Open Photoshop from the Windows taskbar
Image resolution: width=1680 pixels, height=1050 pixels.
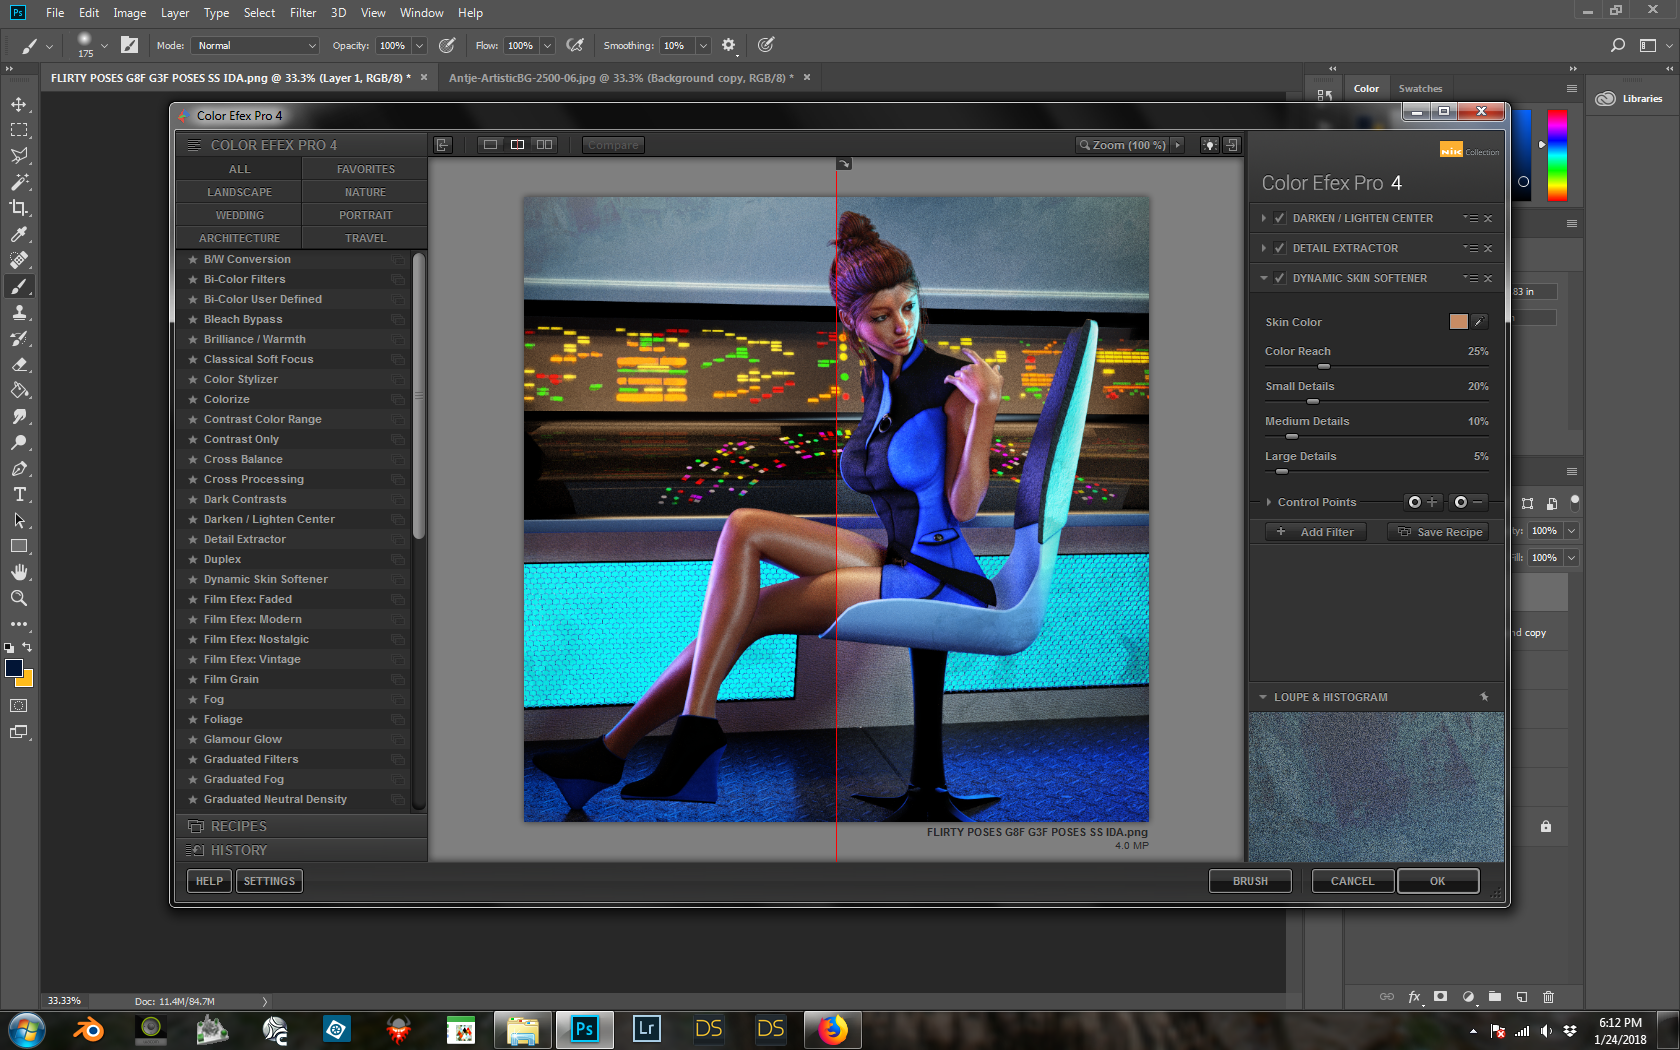point(584,1029)
